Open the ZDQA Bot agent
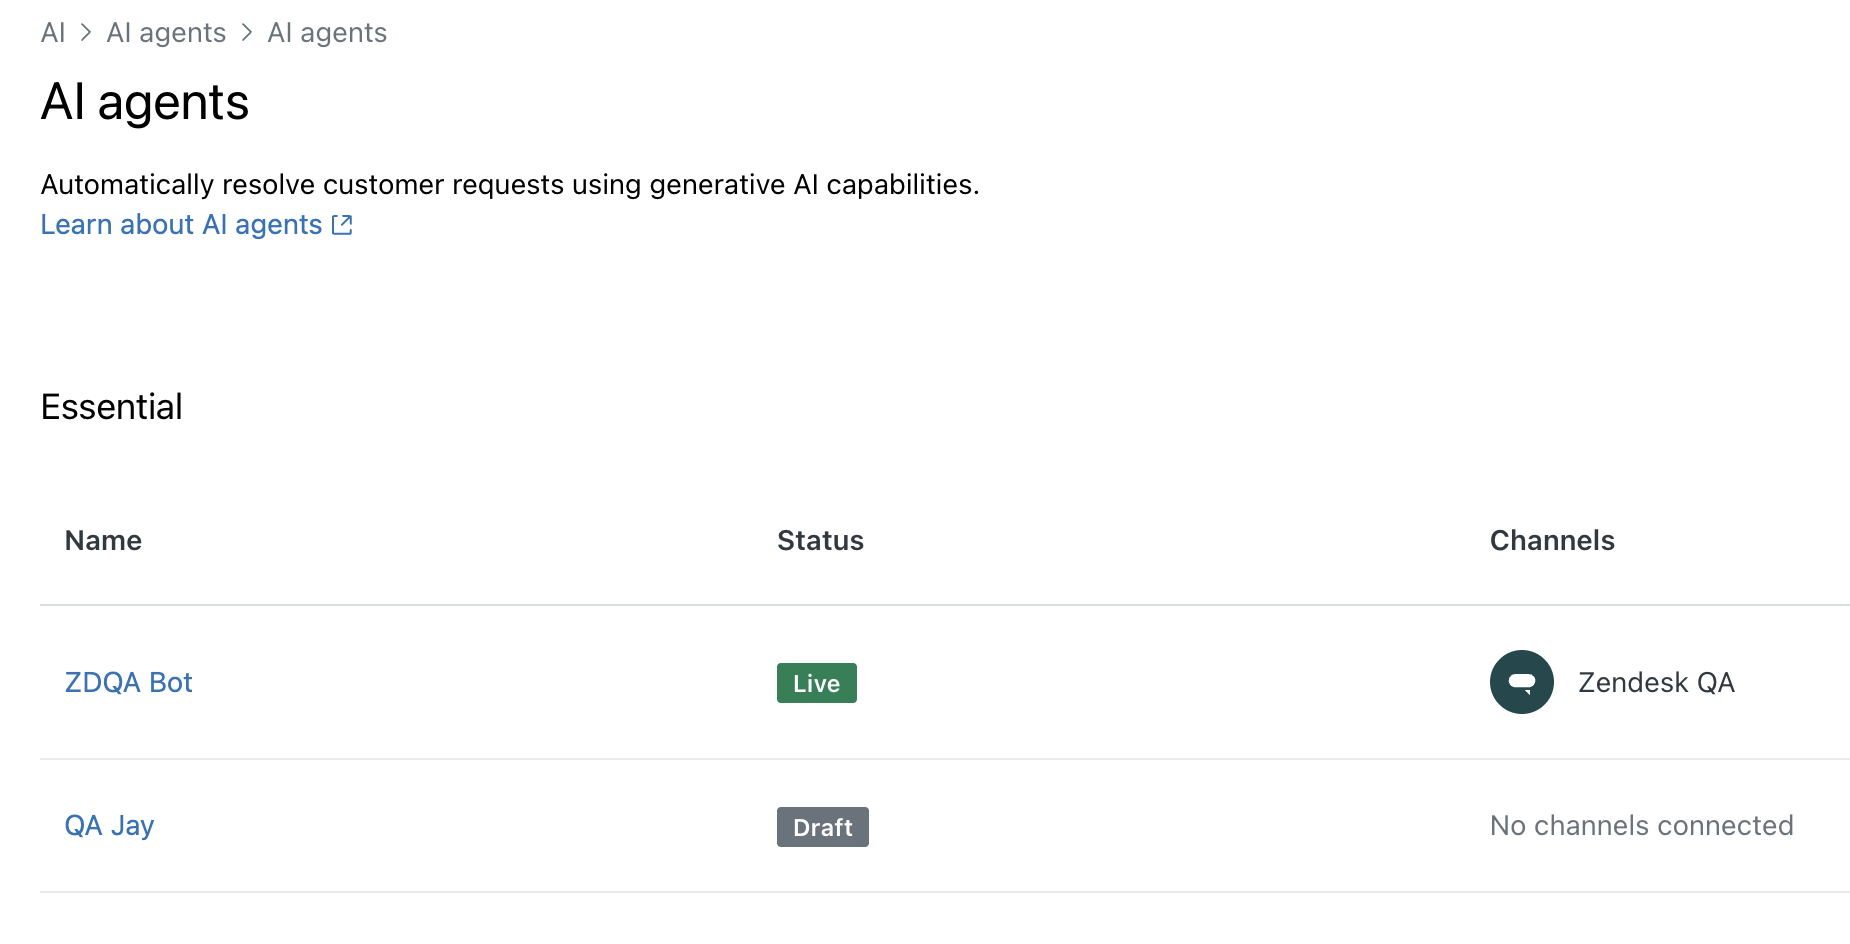Screen dimensions: 1850x944 (x=128, y=682)
